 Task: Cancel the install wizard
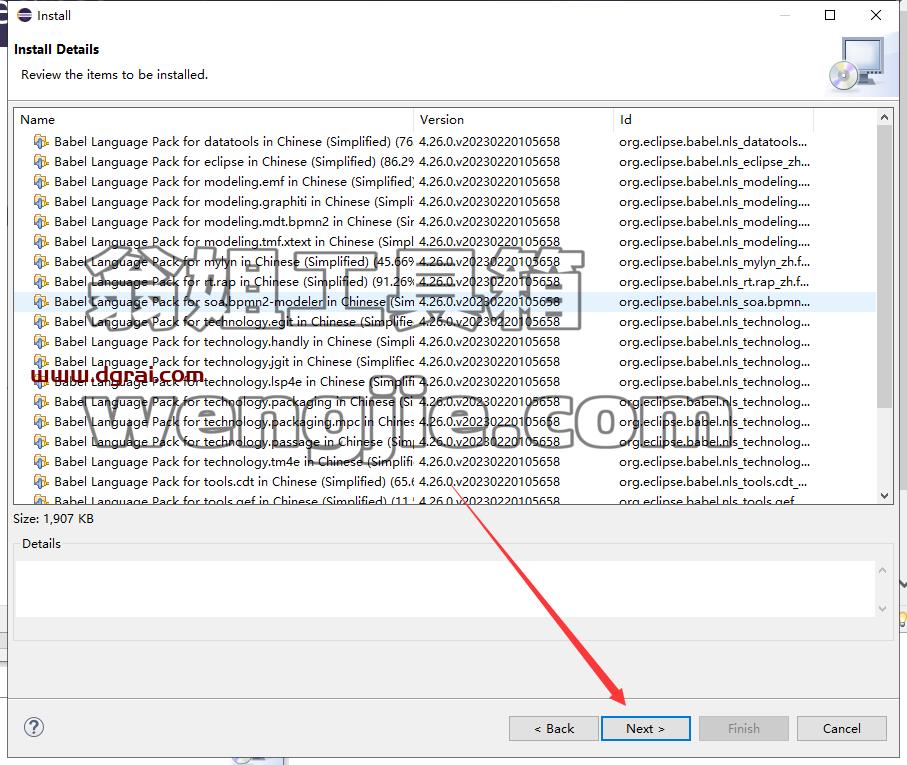click(x=842, y=729)
